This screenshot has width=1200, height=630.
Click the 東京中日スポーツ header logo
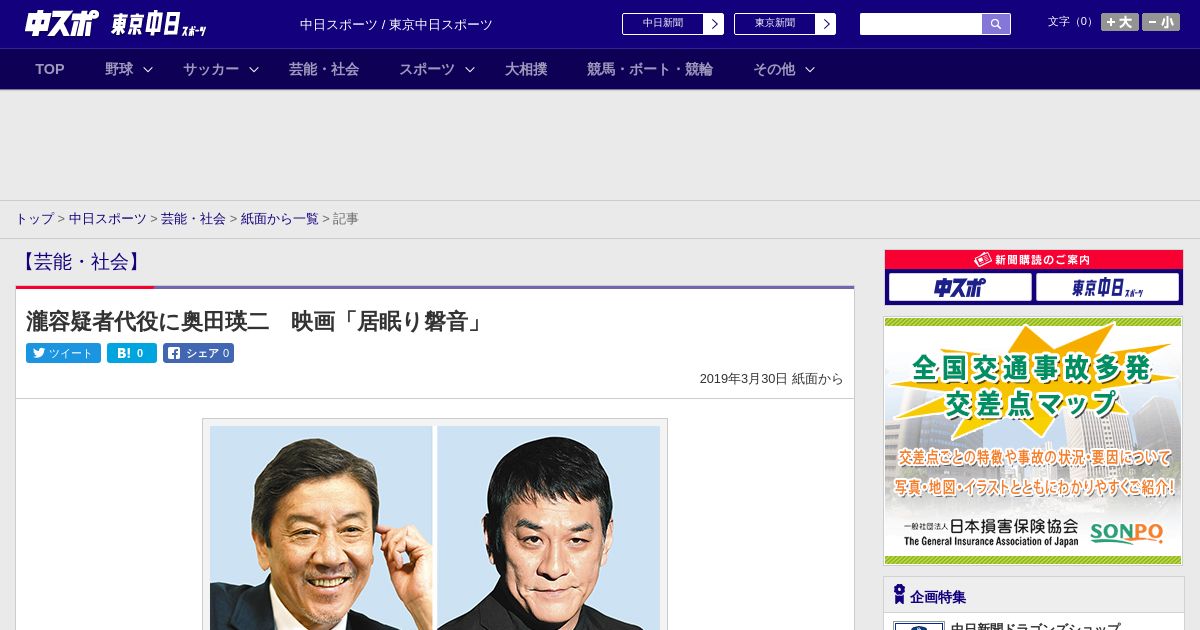[159, 24]
